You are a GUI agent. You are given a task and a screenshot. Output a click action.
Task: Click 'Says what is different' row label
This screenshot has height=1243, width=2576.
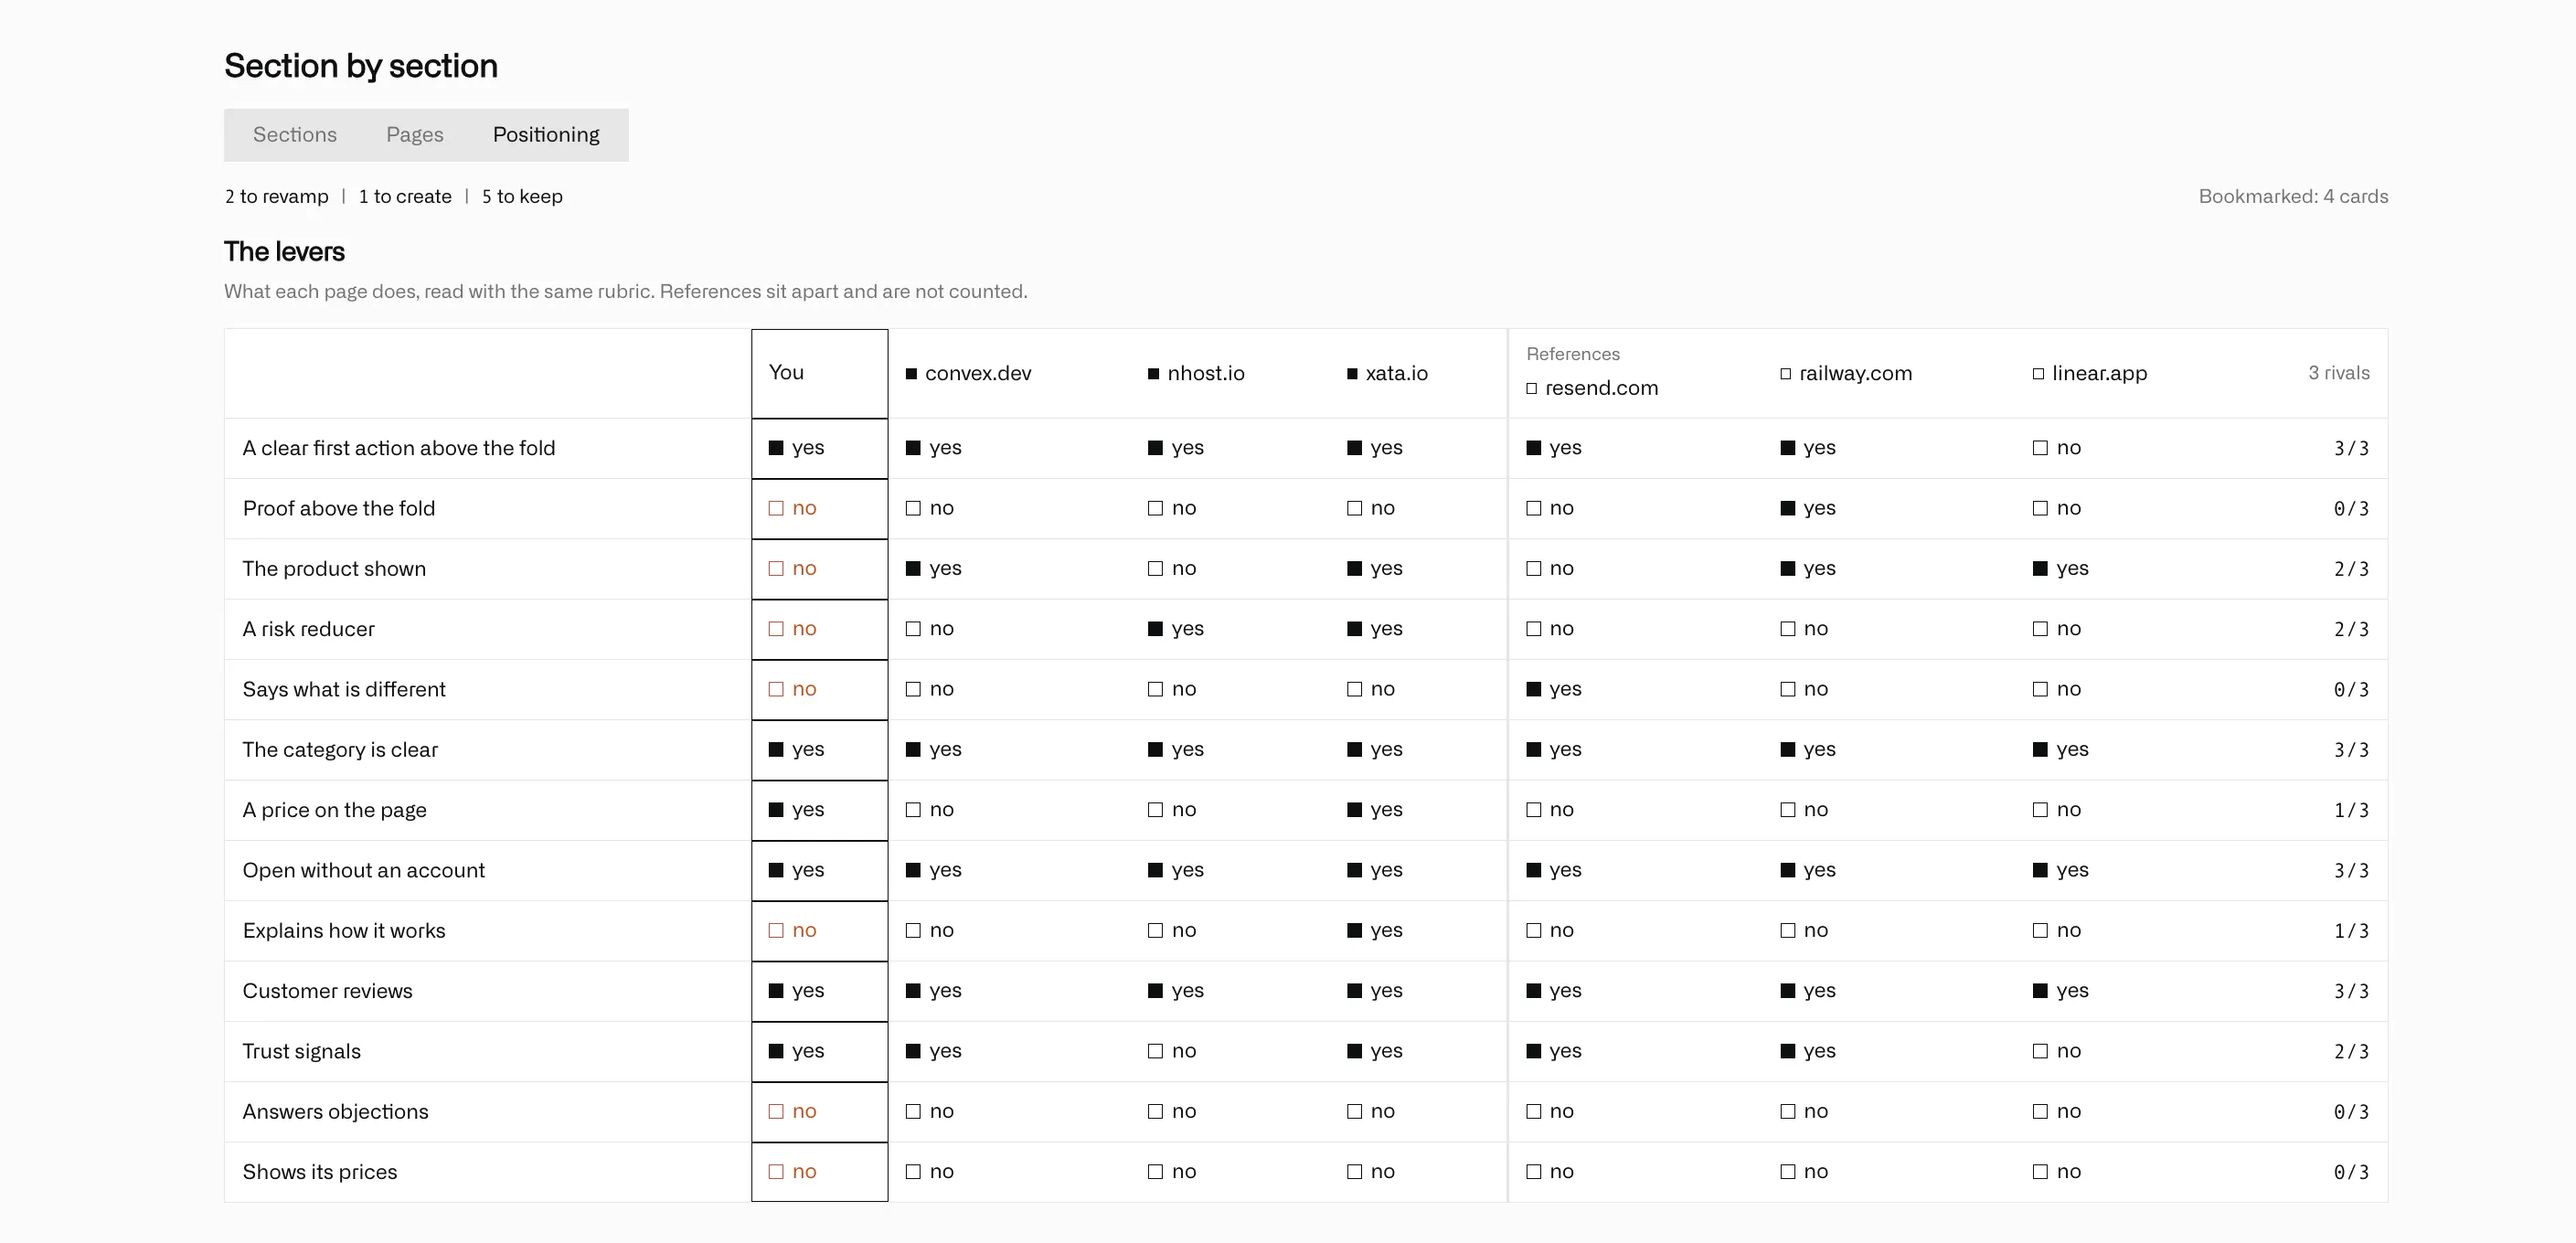tap(344, 689)
